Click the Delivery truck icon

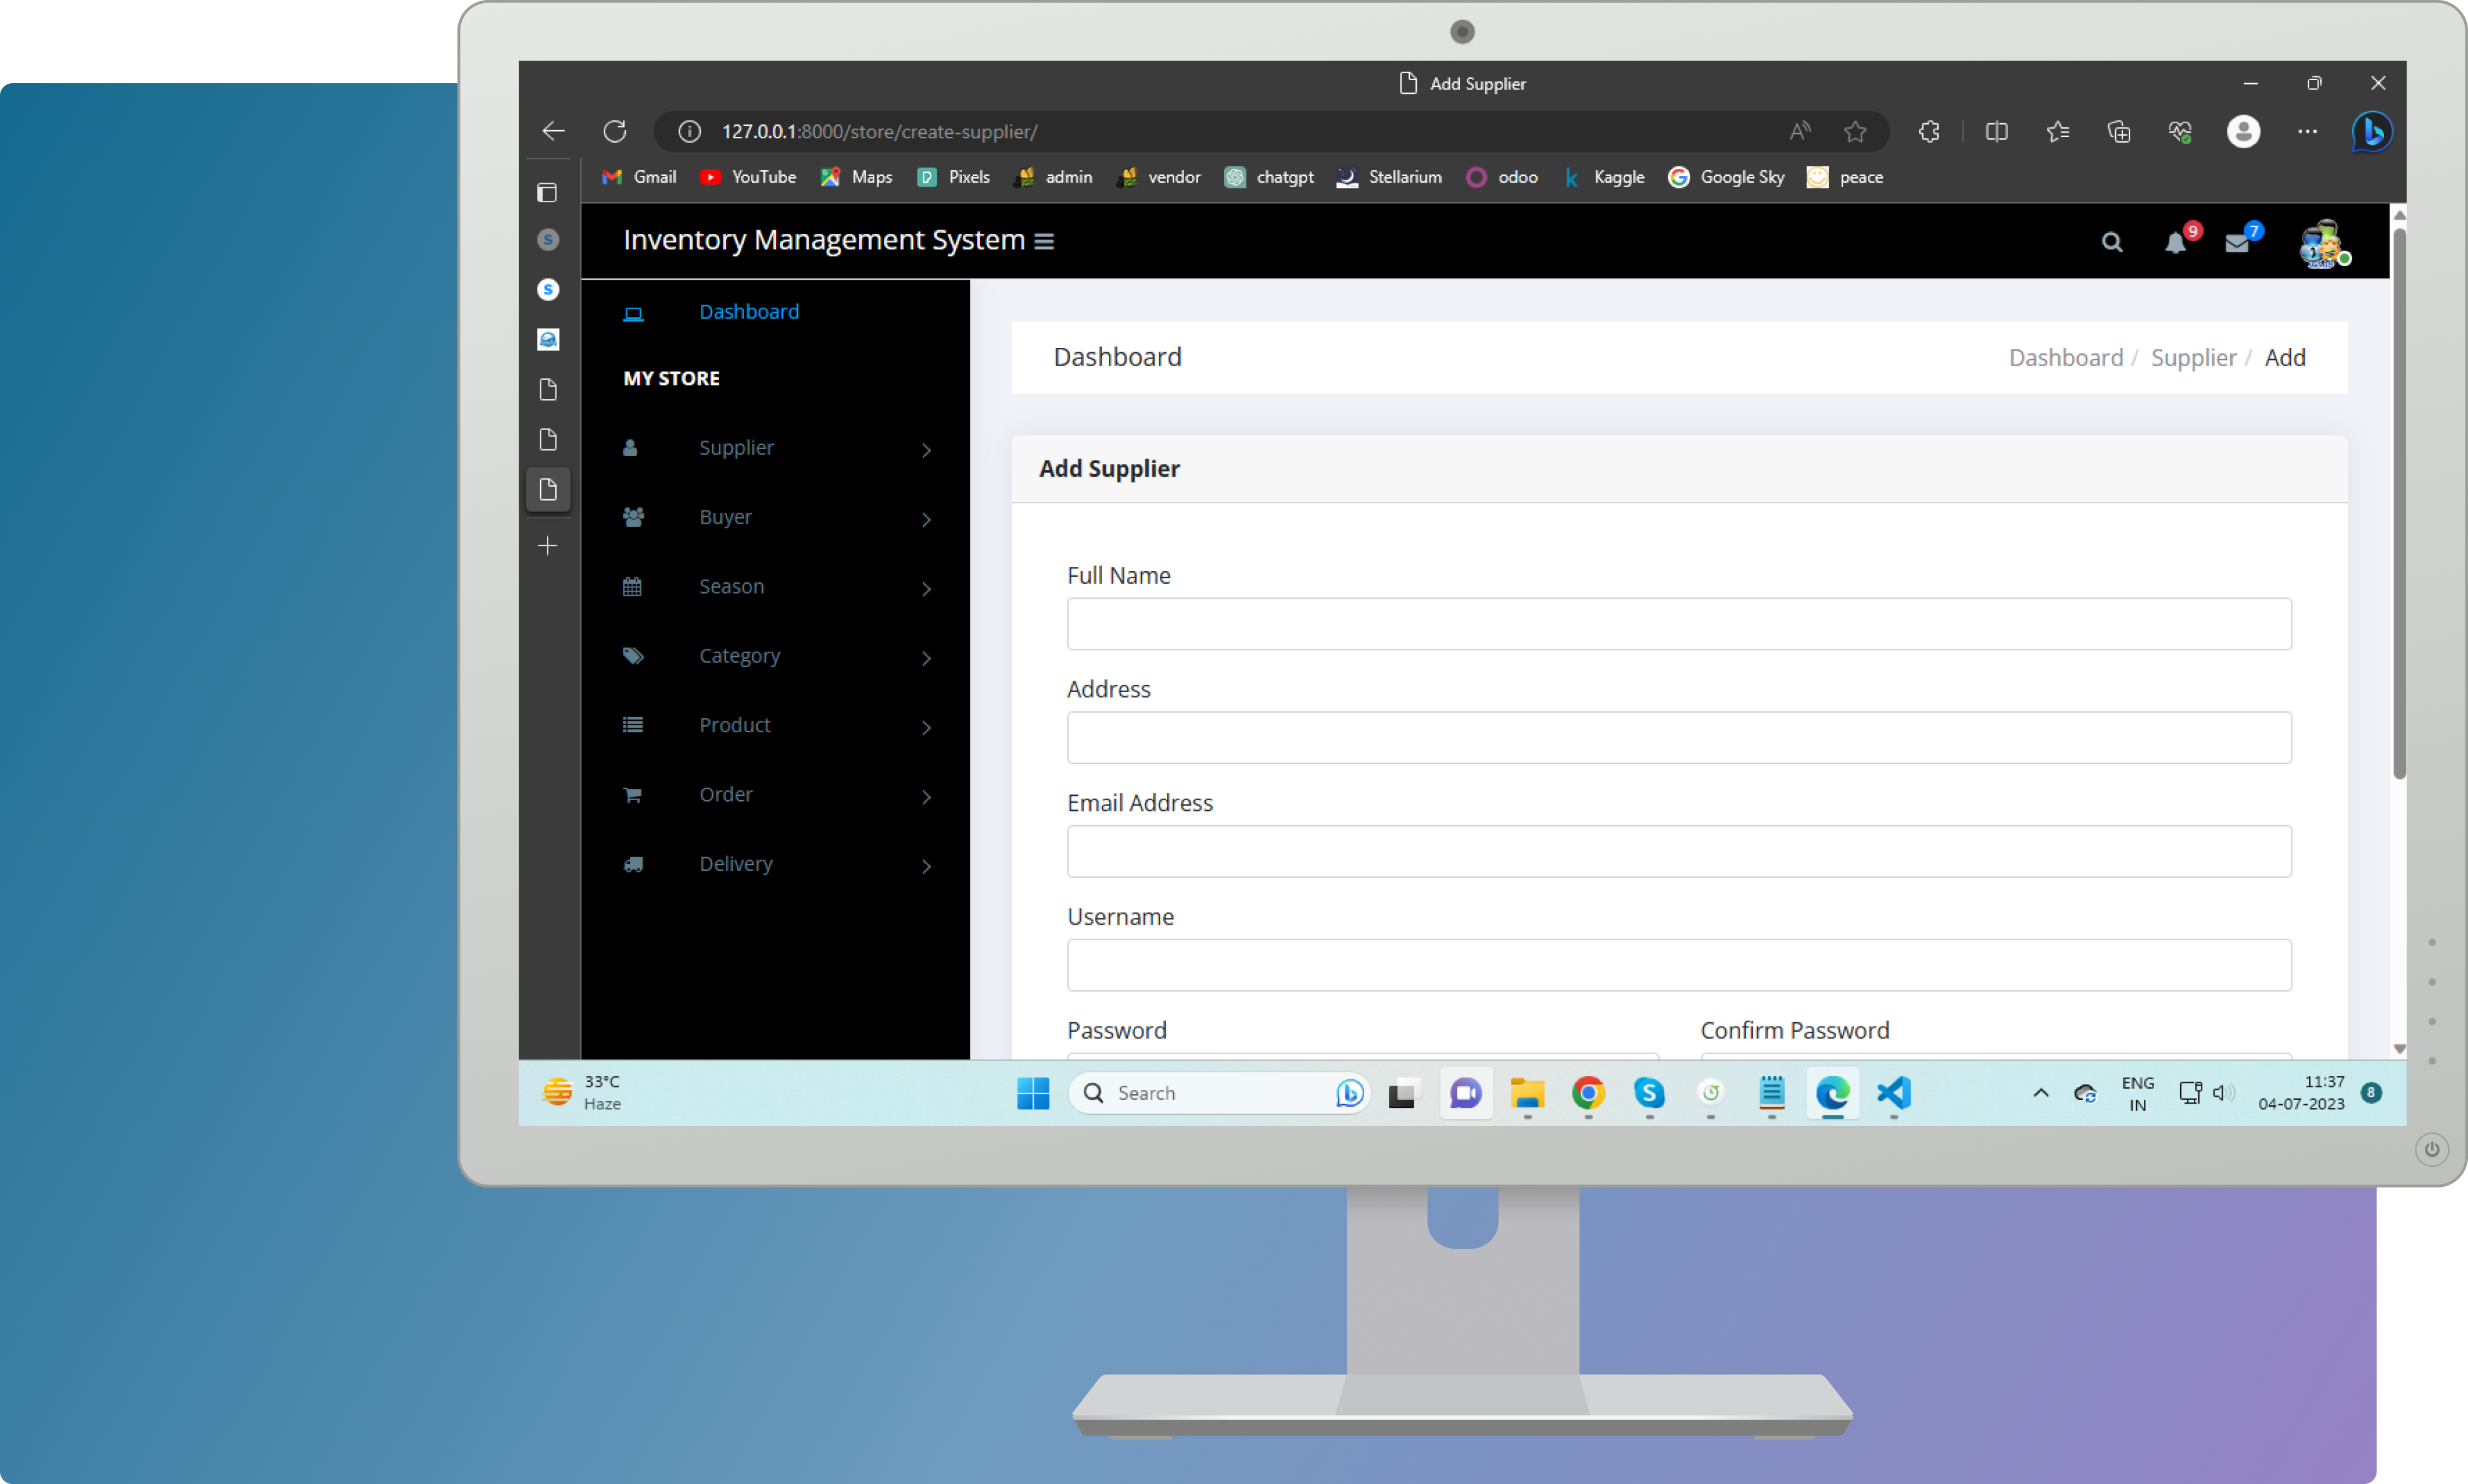pos(633,863)
